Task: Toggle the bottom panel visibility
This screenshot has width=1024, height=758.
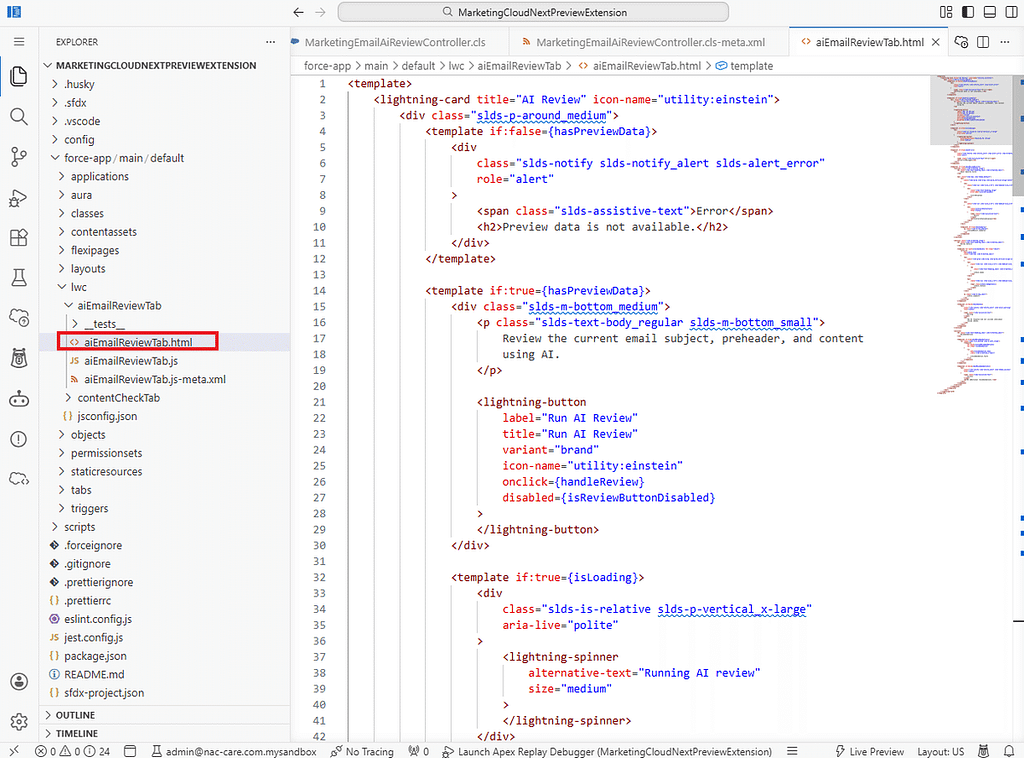Action: (990, 12)
